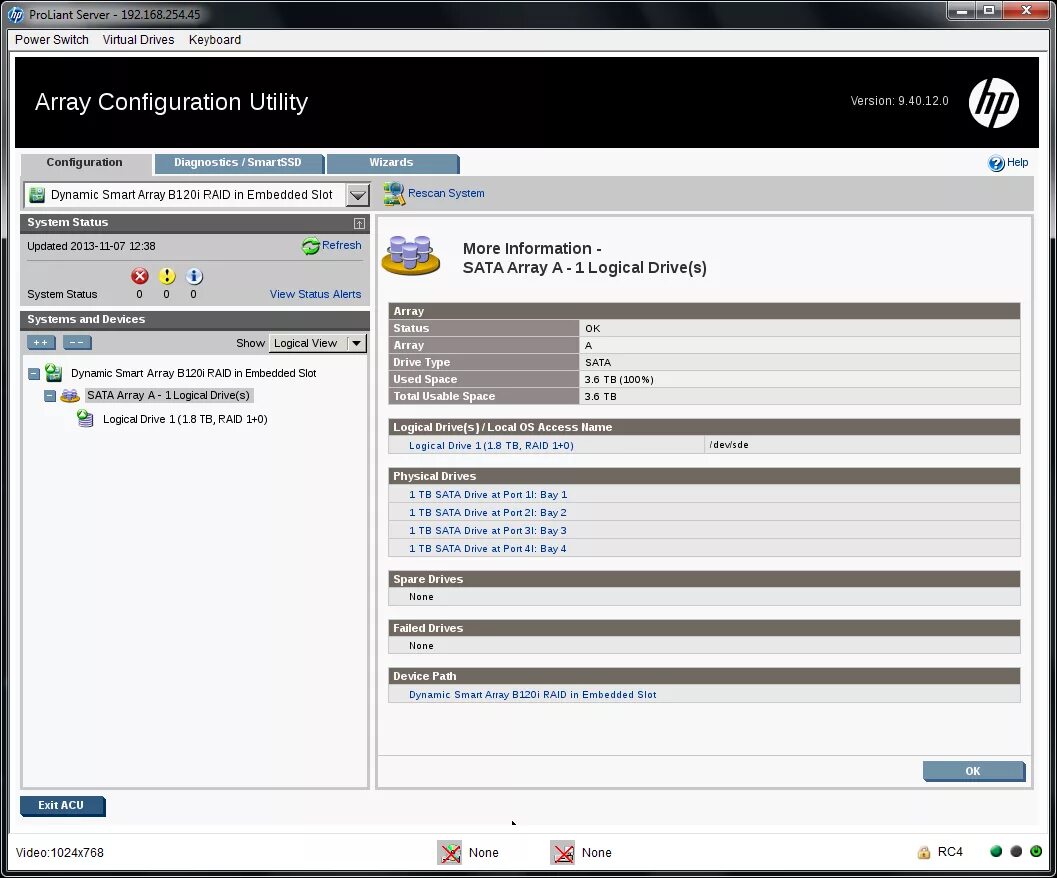
Task: Select 'Logical Drive 1 (1.8 TB, RAID 1+0)' tree item
Action: tap(185, 419)
